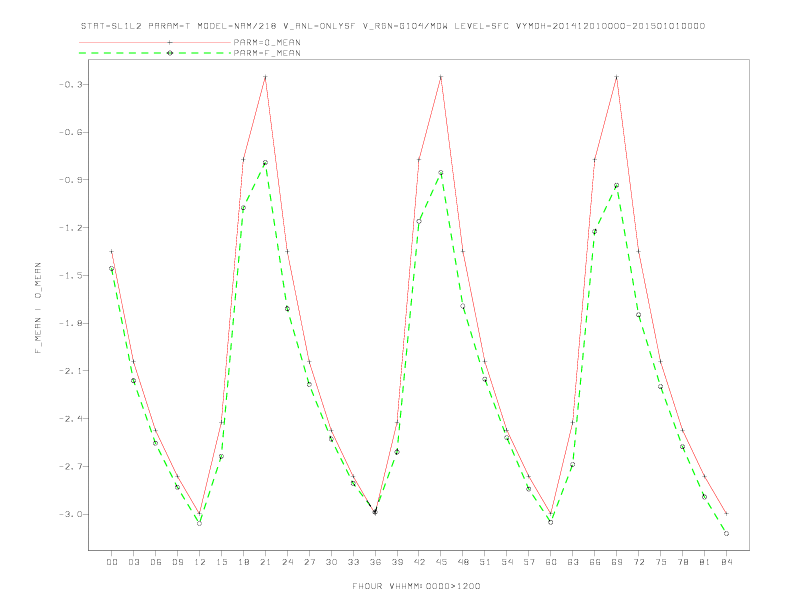Select the PARM=O_MEAN legend label
This screenshot has width=792, height=612.
(267, 42)
